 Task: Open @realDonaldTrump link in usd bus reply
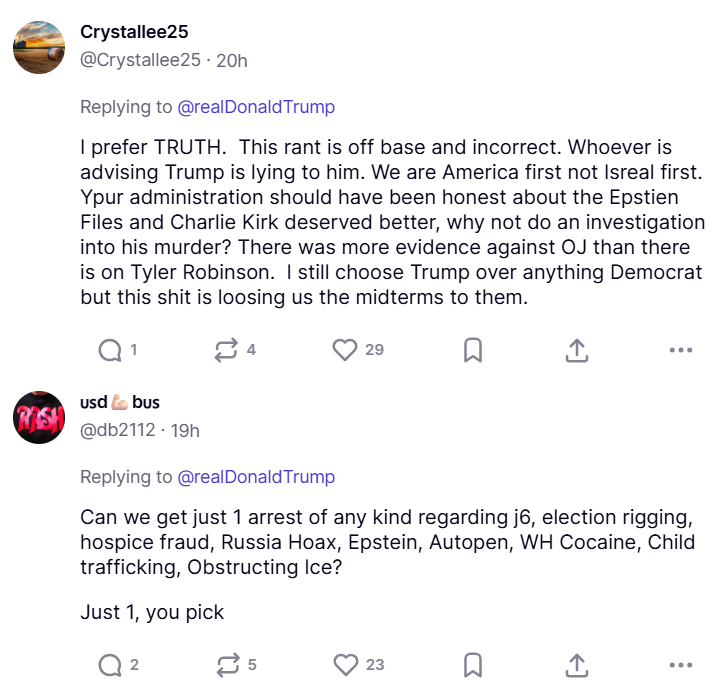[256, 477]
